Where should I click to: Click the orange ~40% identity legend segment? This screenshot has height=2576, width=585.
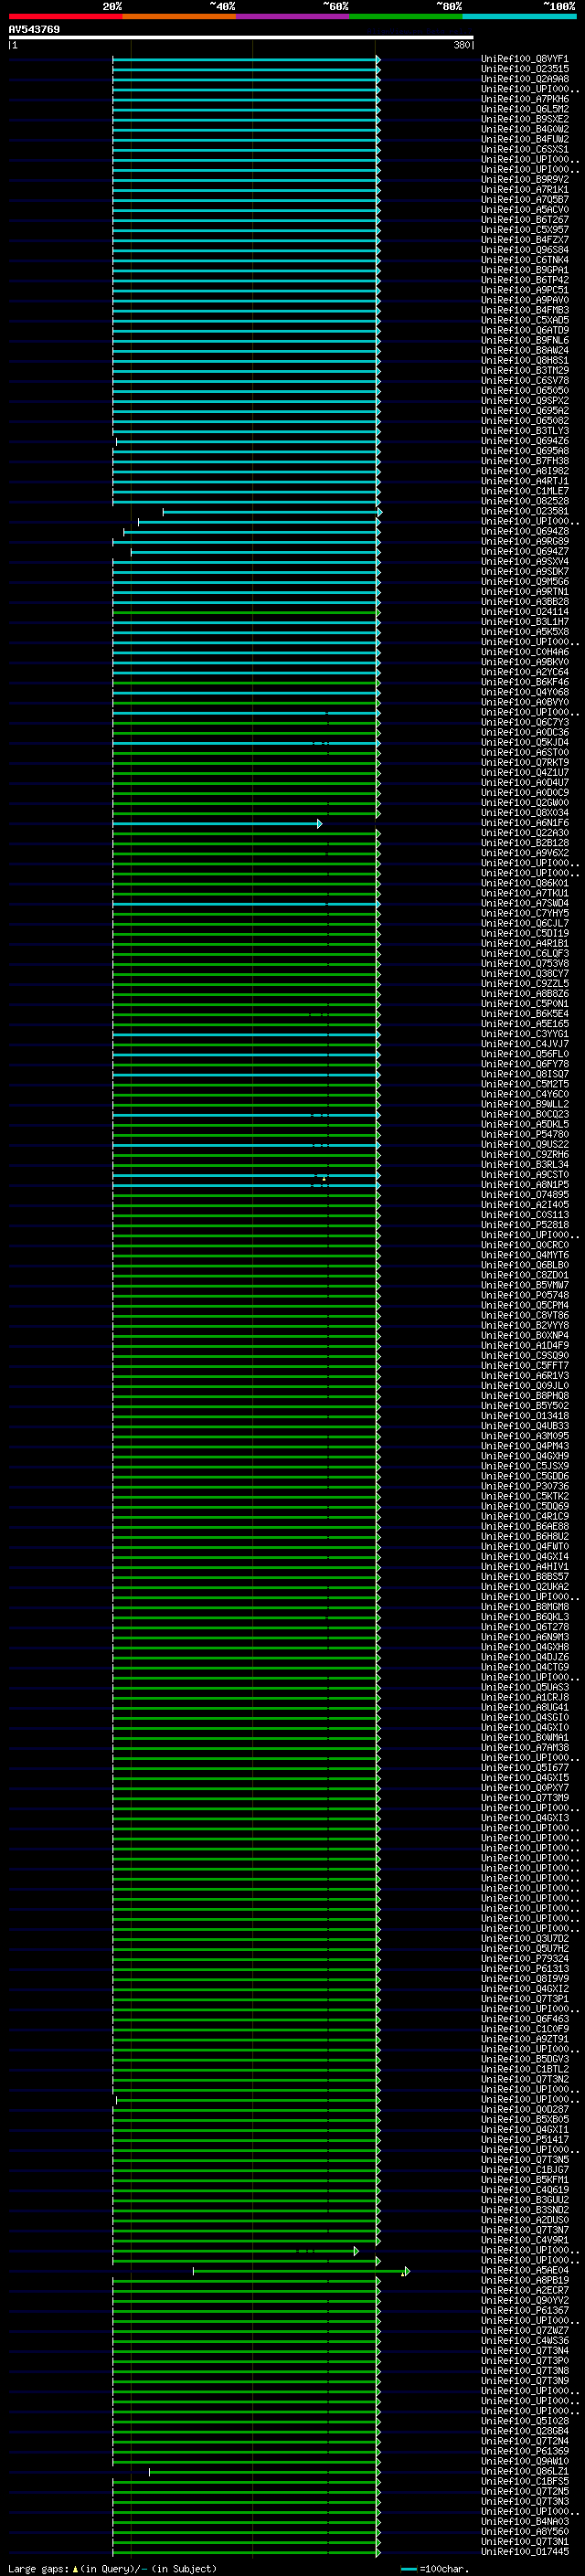pyautogui.click(x=179, y=16)
